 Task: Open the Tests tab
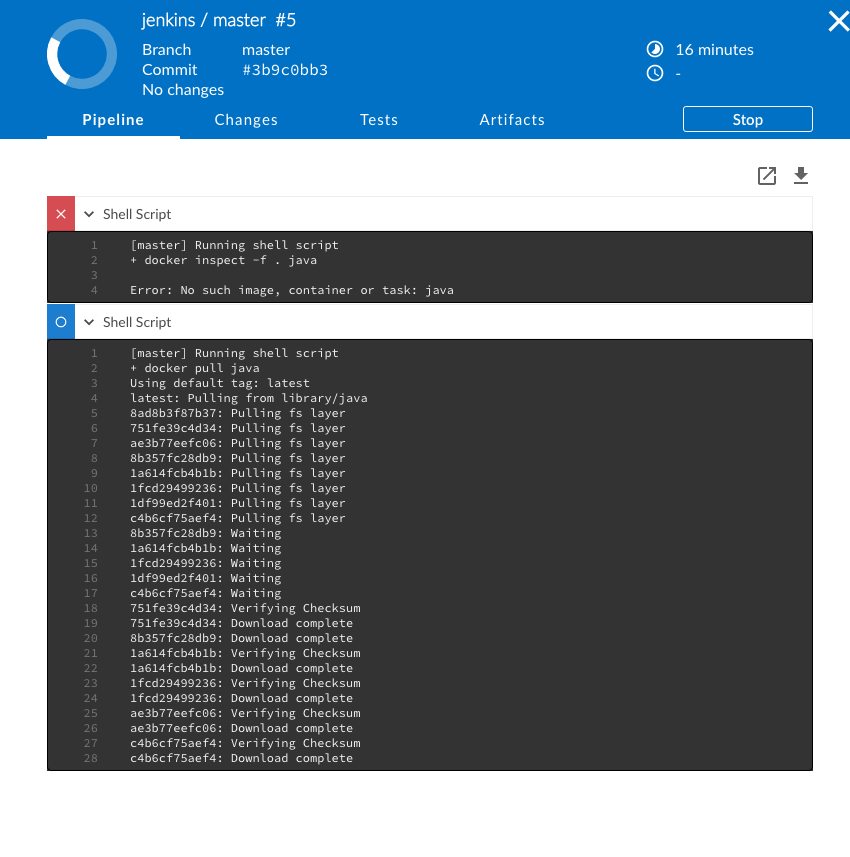(x=379, y=120)
